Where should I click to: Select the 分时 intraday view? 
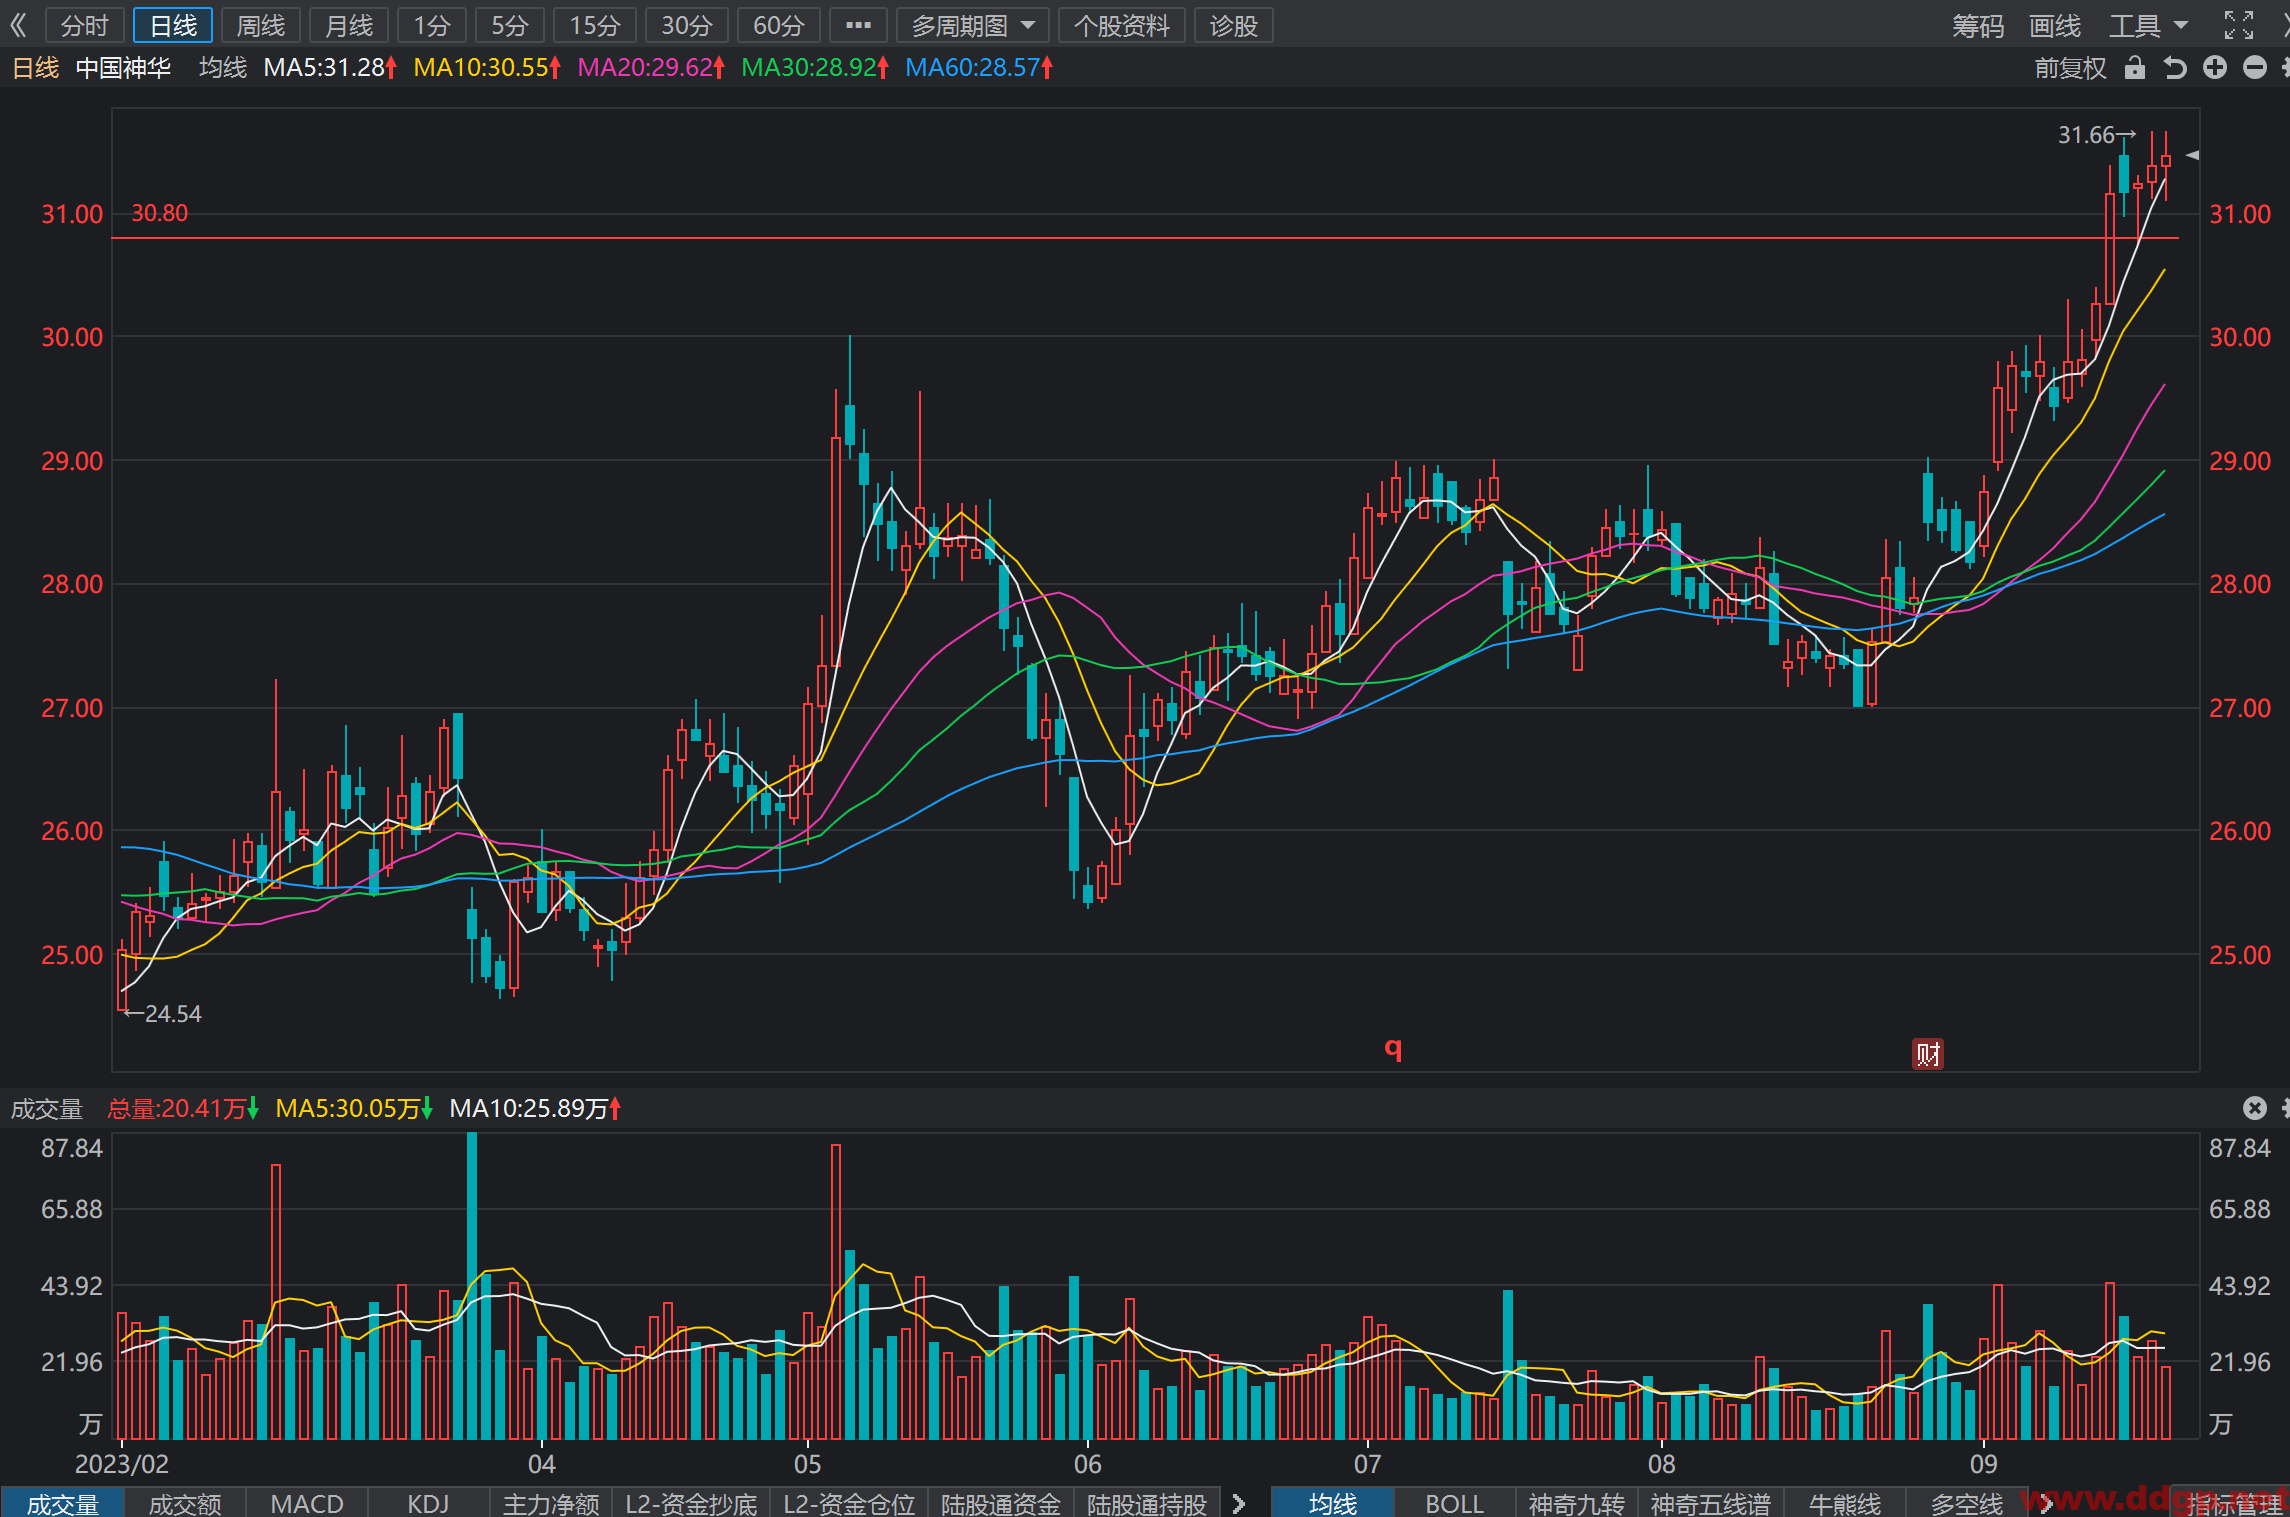pos(84,25)
